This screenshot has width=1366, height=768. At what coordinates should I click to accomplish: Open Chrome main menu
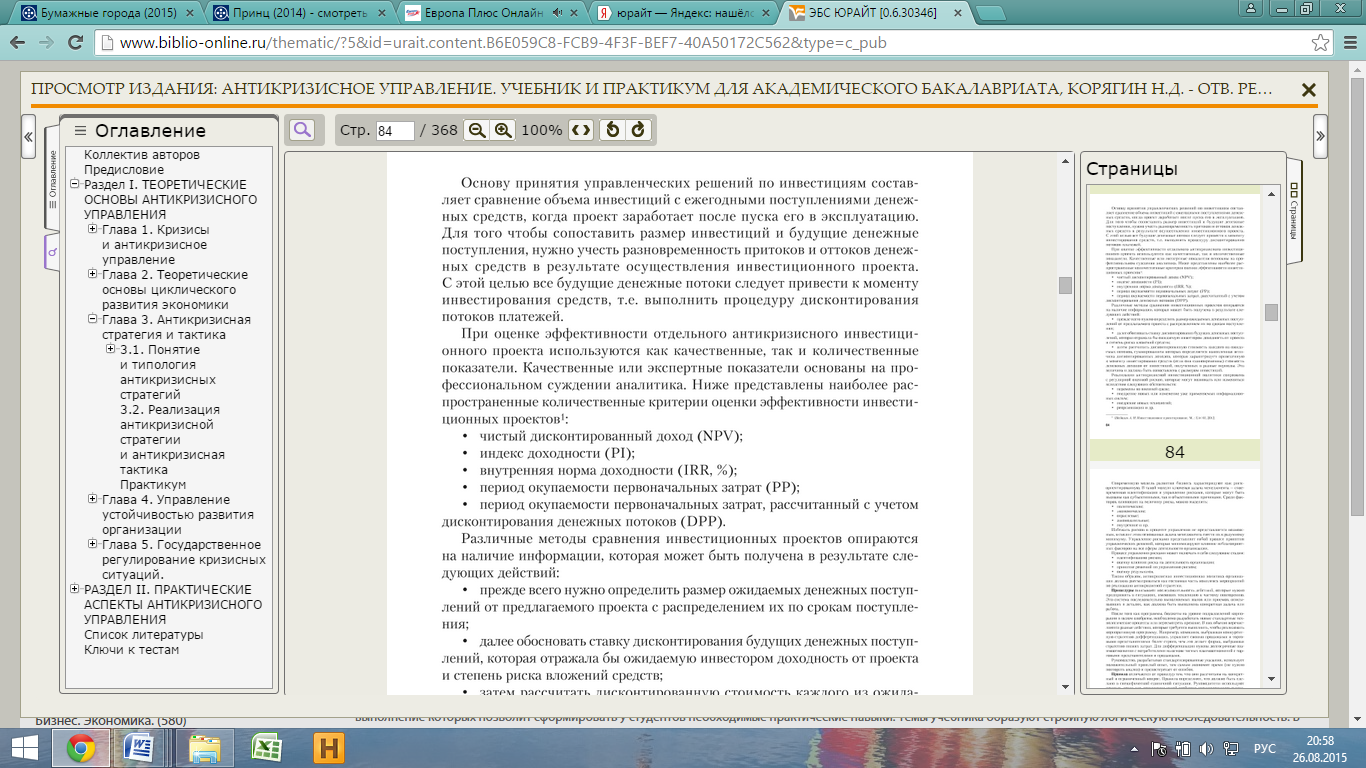click(x=1348, y=43)
